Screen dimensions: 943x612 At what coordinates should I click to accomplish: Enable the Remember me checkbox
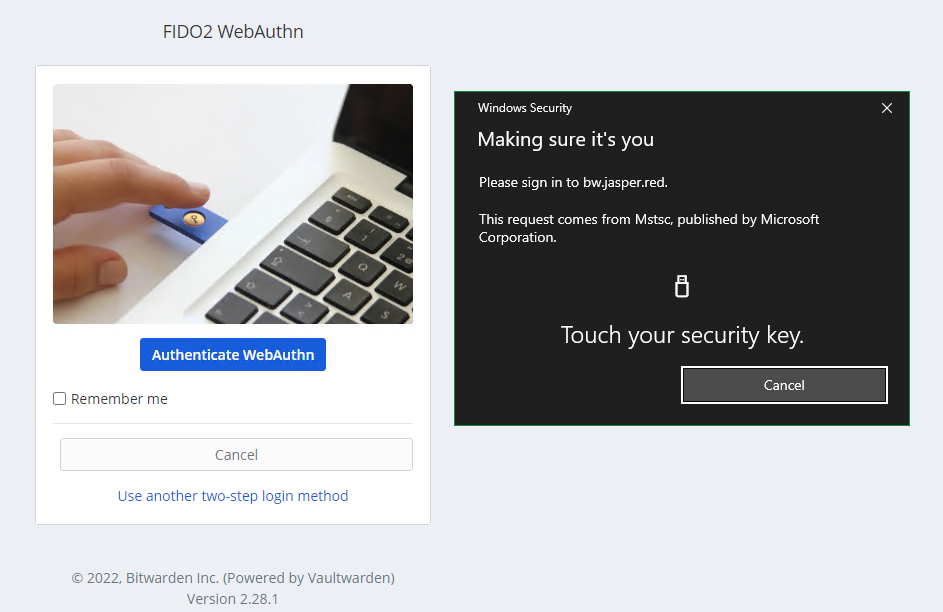tap(60, 399)
